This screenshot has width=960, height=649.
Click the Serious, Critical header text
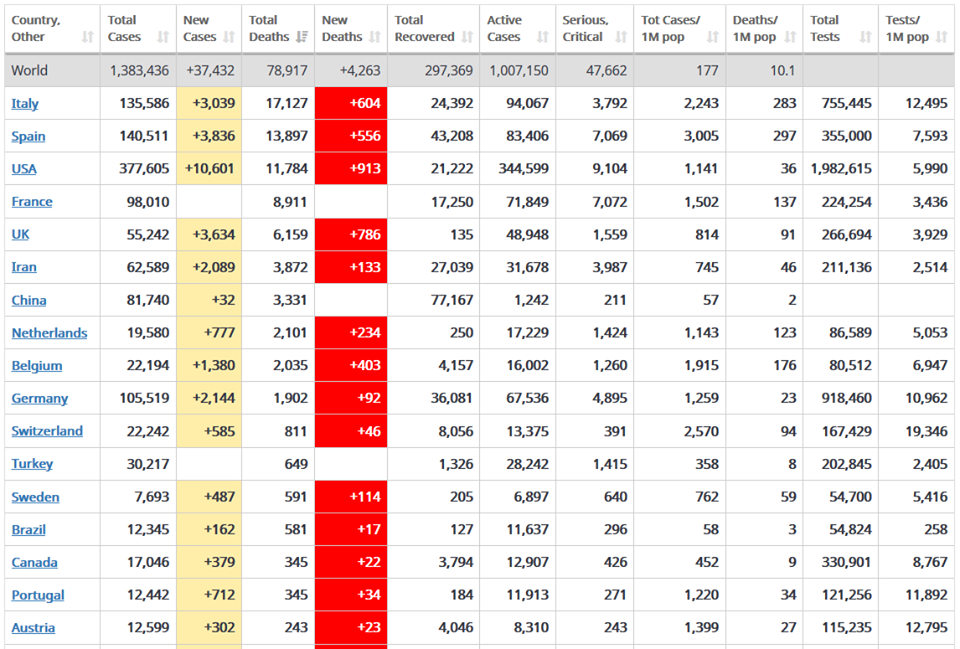[x=585, y=29]
